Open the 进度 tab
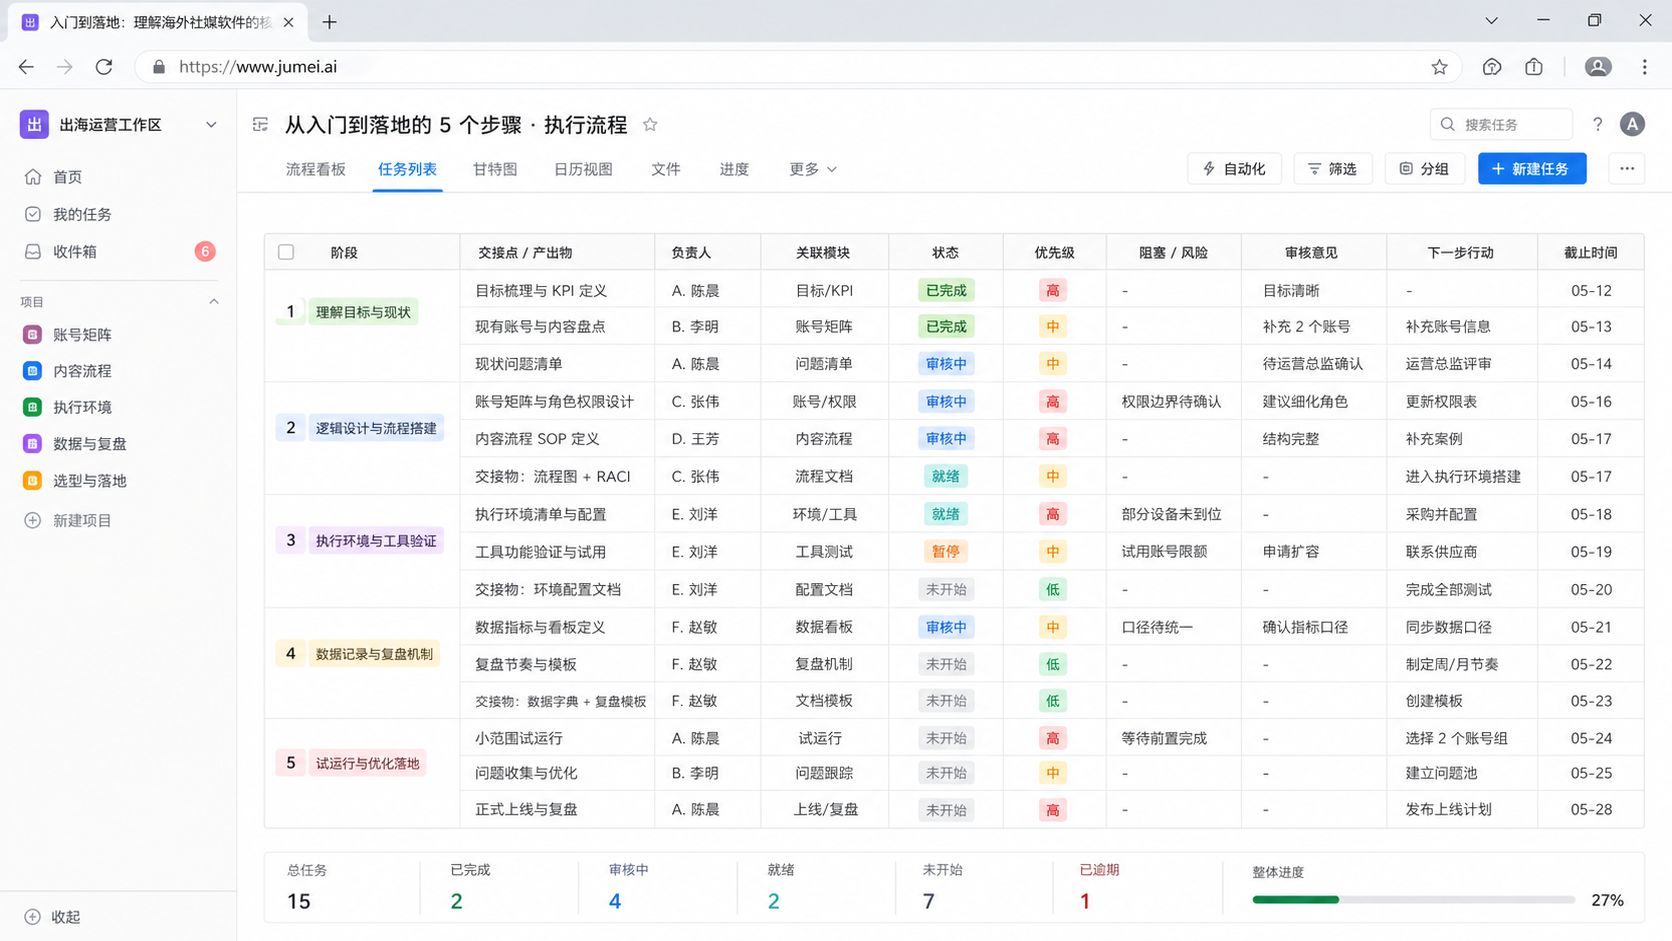This screenshot has height=941, width=1672. 734,169
